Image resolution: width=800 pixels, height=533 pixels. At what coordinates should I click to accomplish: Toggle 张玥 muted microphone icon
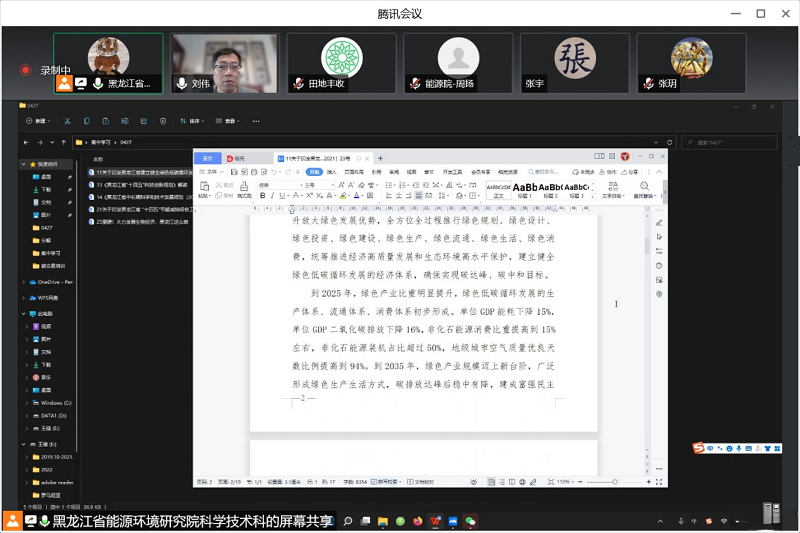(x=649, y=83)
